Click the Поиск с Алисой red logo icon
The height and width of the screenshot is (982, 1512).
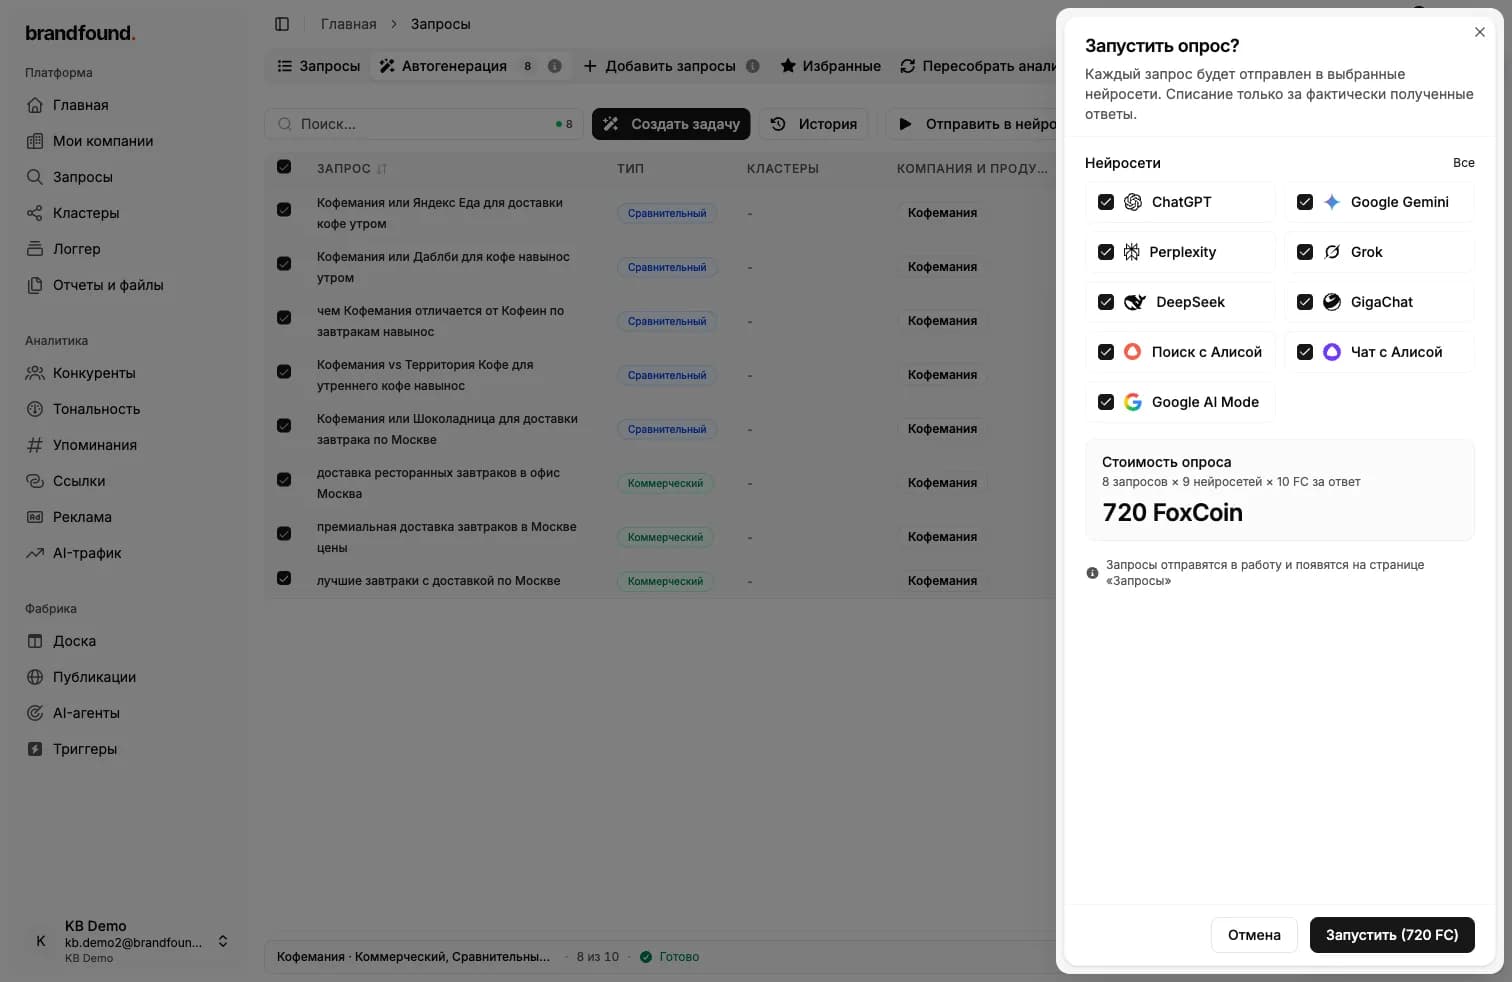1133,352
